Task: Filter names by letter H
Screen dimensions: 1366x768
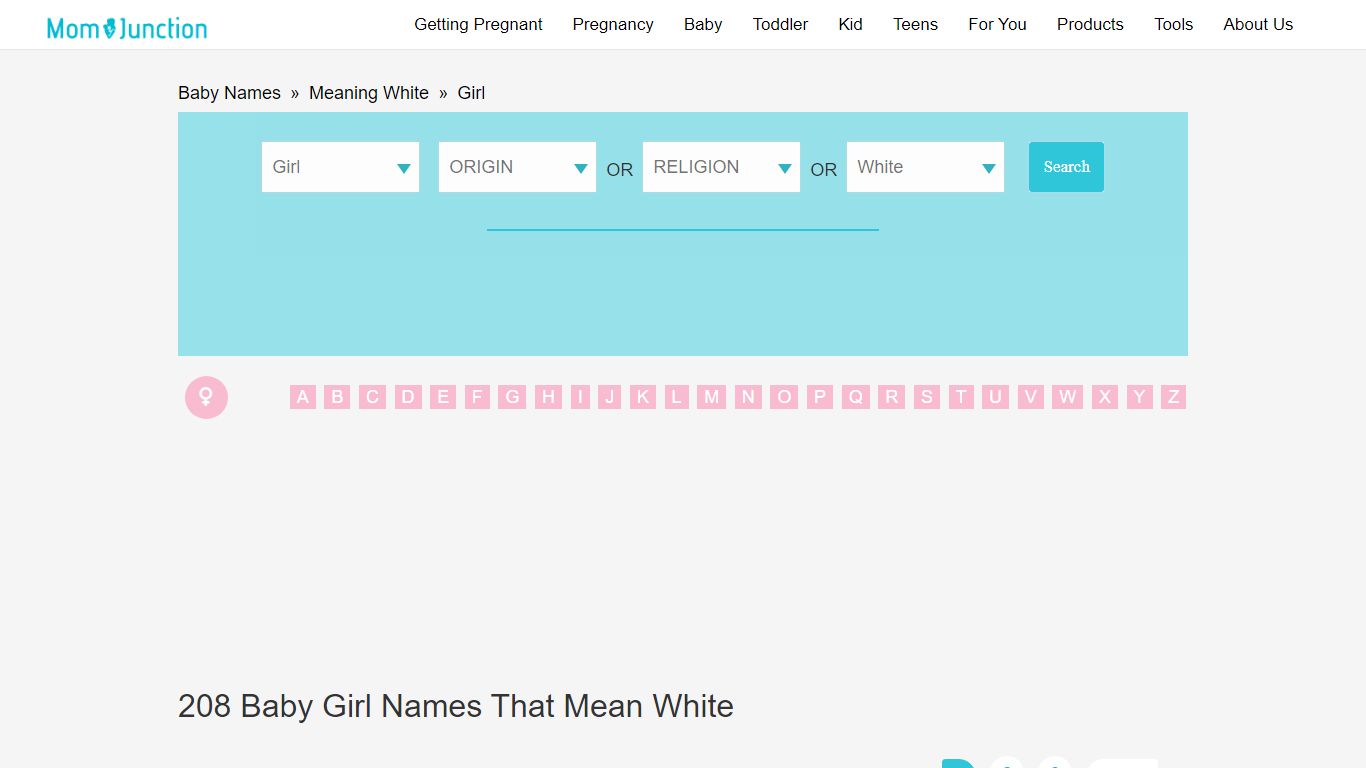Action: coord(548,397)
